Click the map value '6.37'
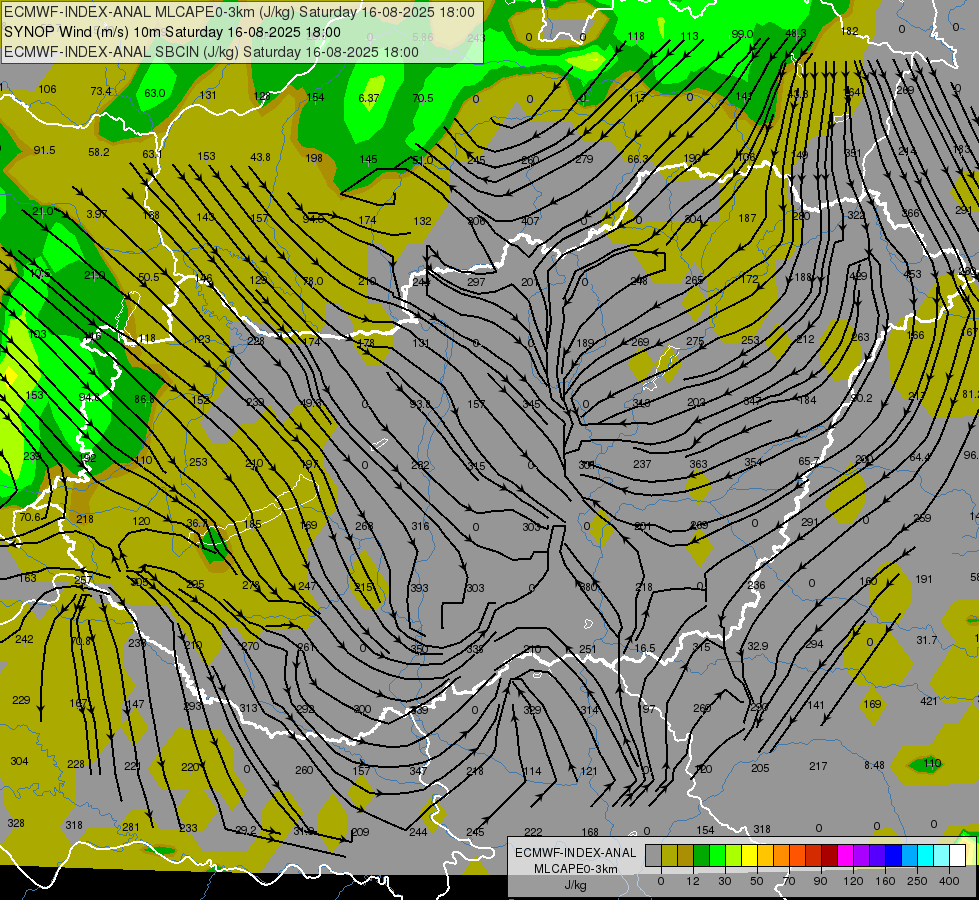979x900 pixels. 368,98
